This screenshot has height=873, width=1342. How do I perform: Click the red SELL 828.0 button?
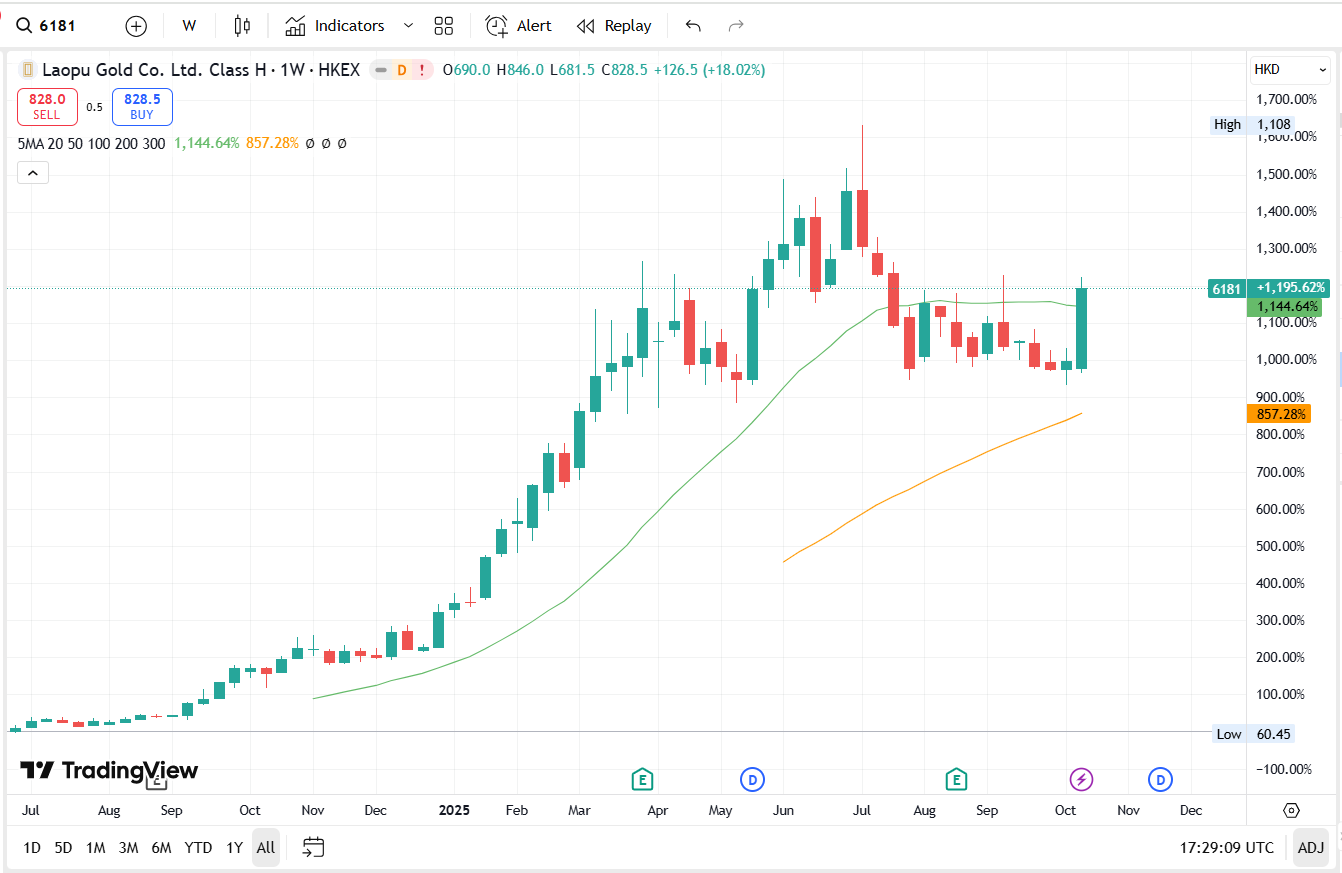pyautogui.click(x=47, y=106)
